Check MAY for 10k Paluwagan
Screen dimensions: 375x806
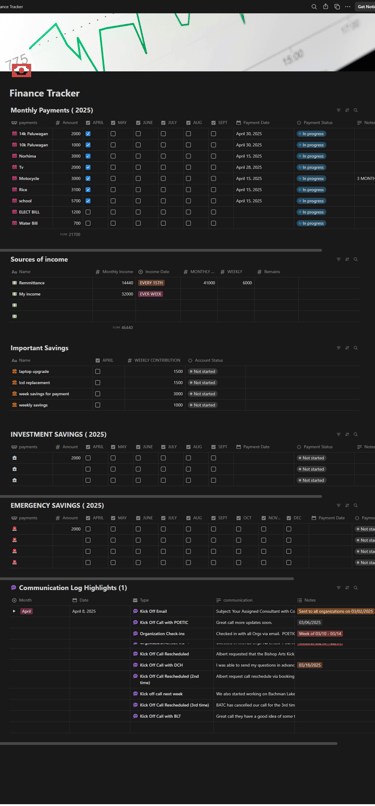[113, 145]
